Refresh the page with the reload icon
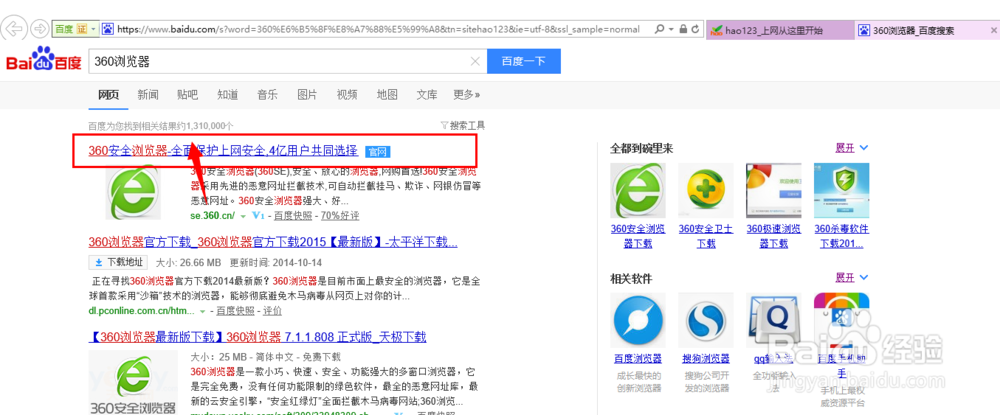Viewport: 1000px width, 415px height. (695, 29)
